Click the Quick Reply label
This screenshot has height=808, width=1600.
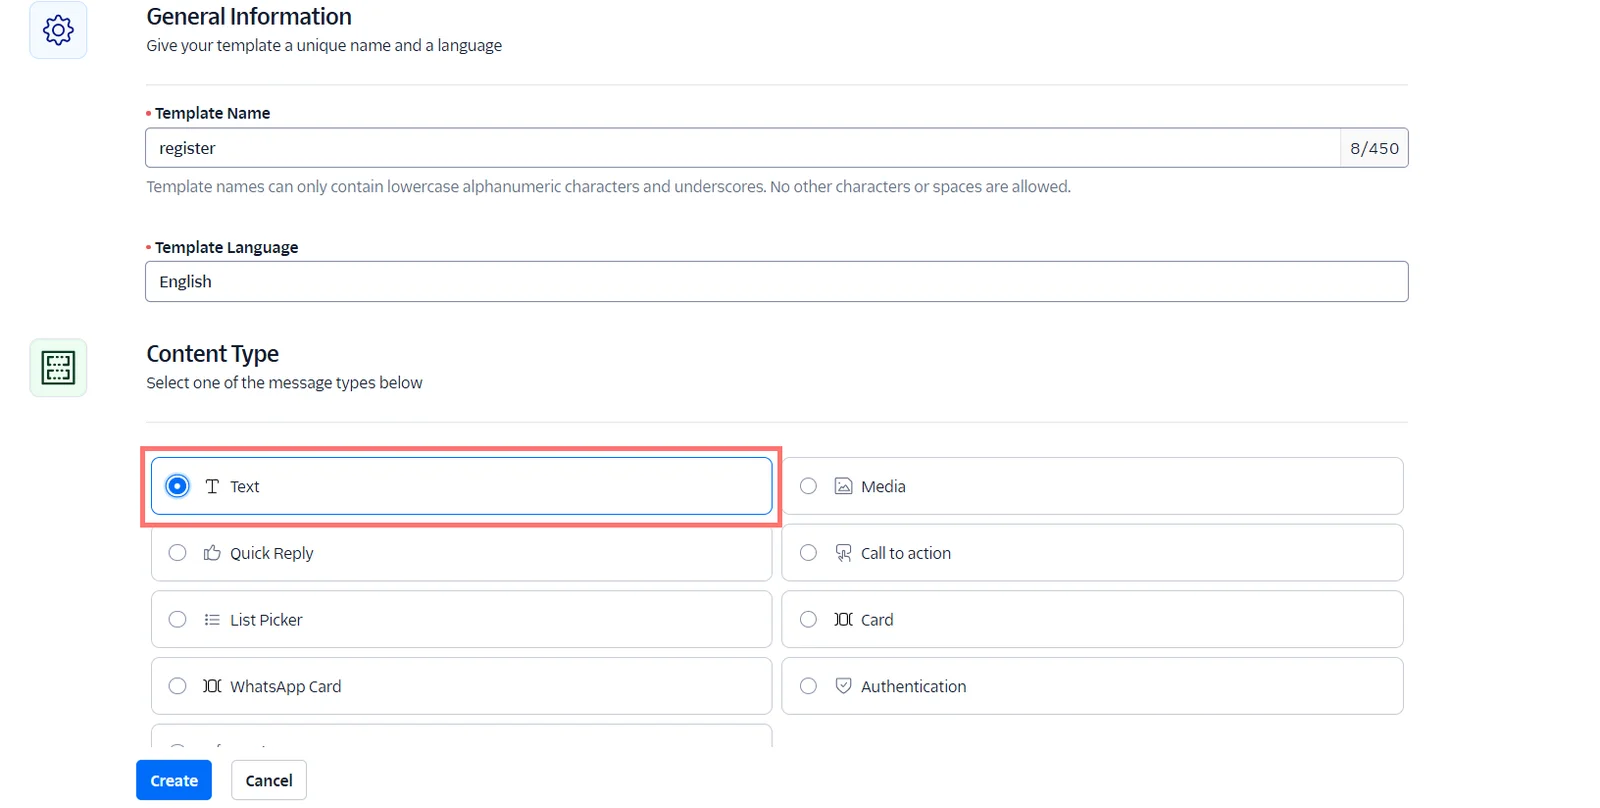(271, 553)
